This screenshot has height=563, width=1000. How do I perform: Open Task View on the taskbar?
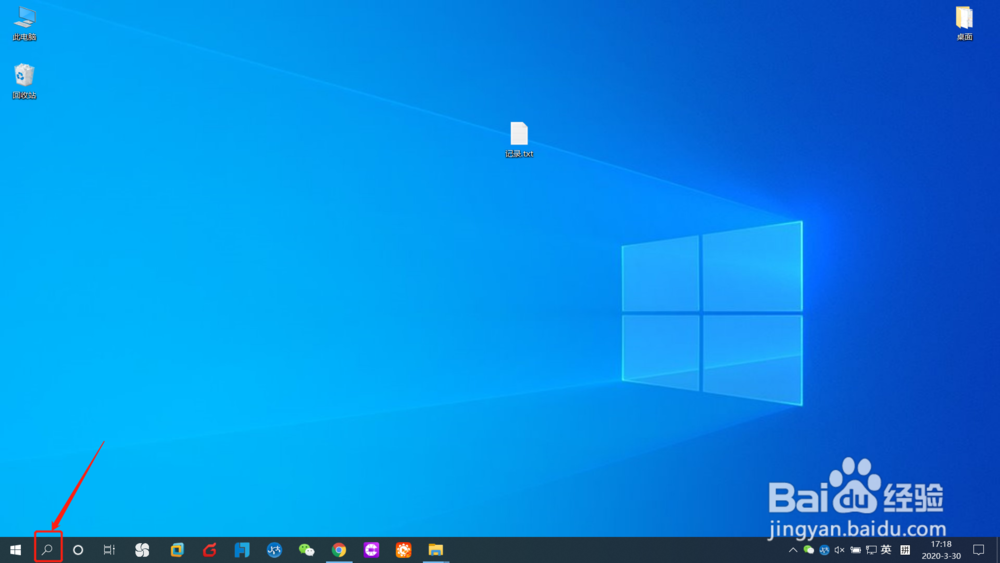point(109,550)
